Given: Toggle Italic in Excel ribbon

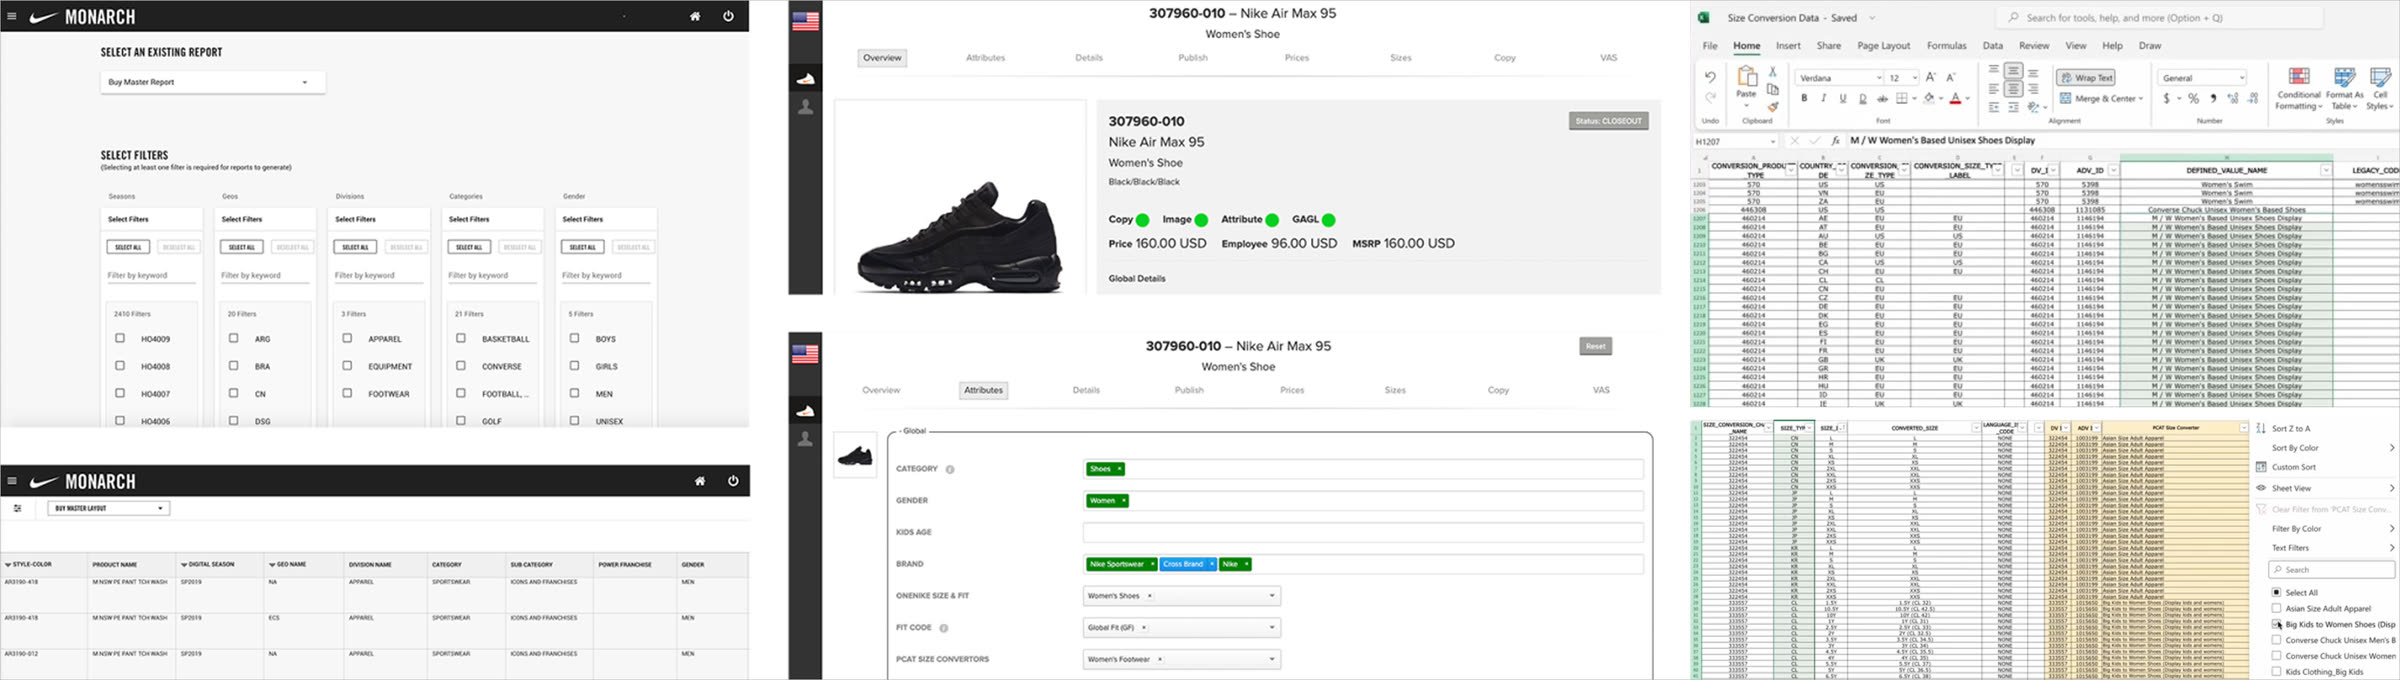Looking at the screenshot, I should [x=1823, y=99].
